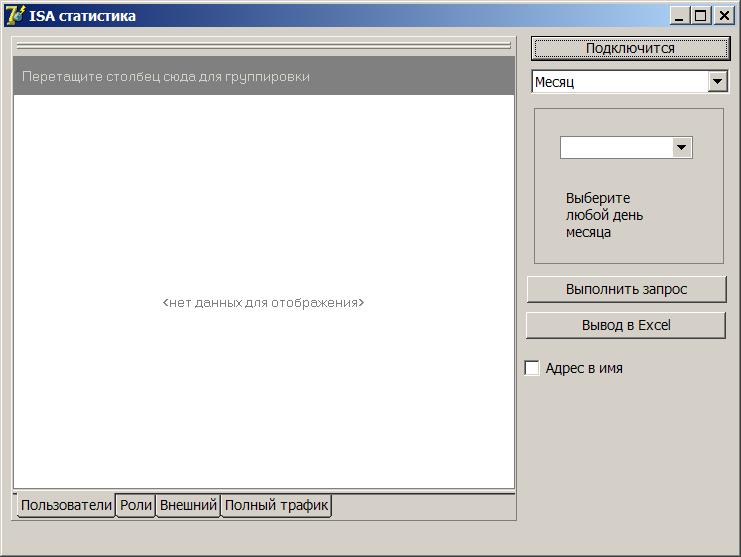Export data using Вывод в Excel
This screenshot has height=557, width=741.
[x=626, y=325]
